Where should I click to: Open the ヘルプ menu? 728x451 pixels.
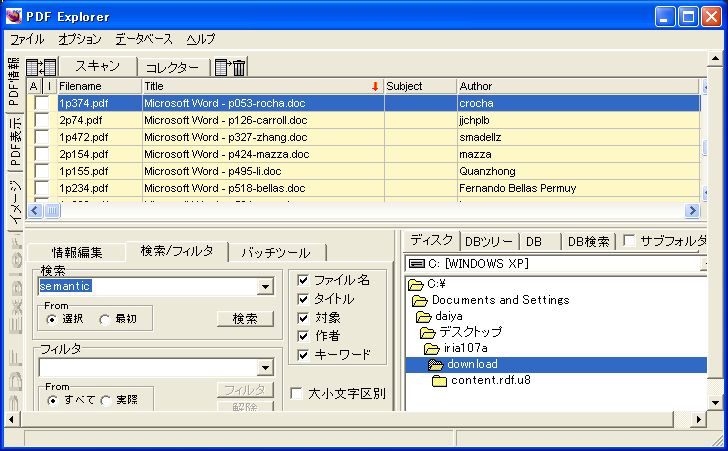pos(201,39)
